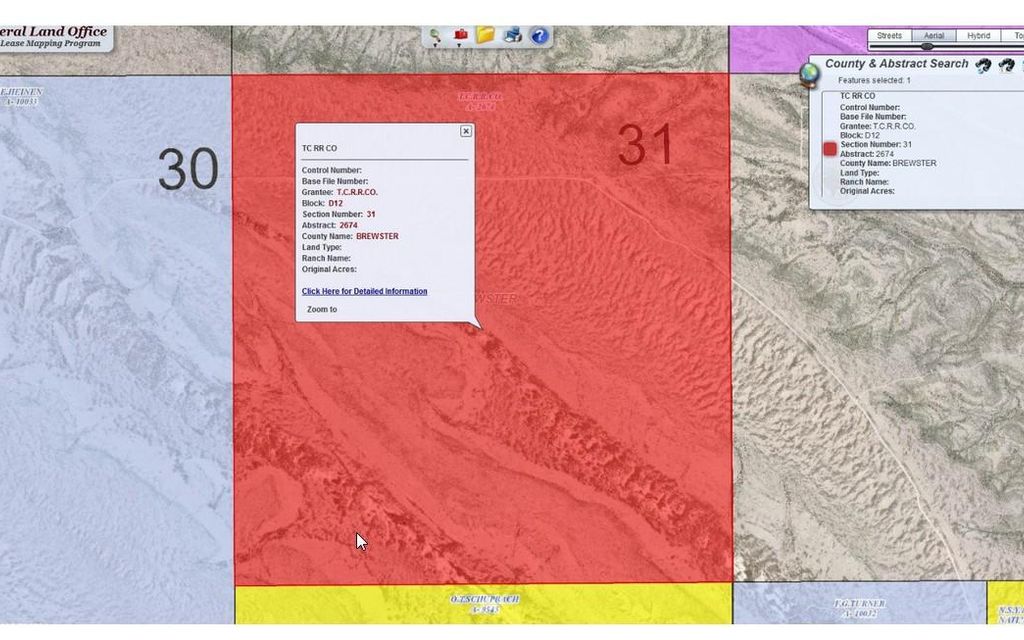Screen dimensions: 1024x640
Task: Select the Aerial basemap tab
Action: (934, 36)
